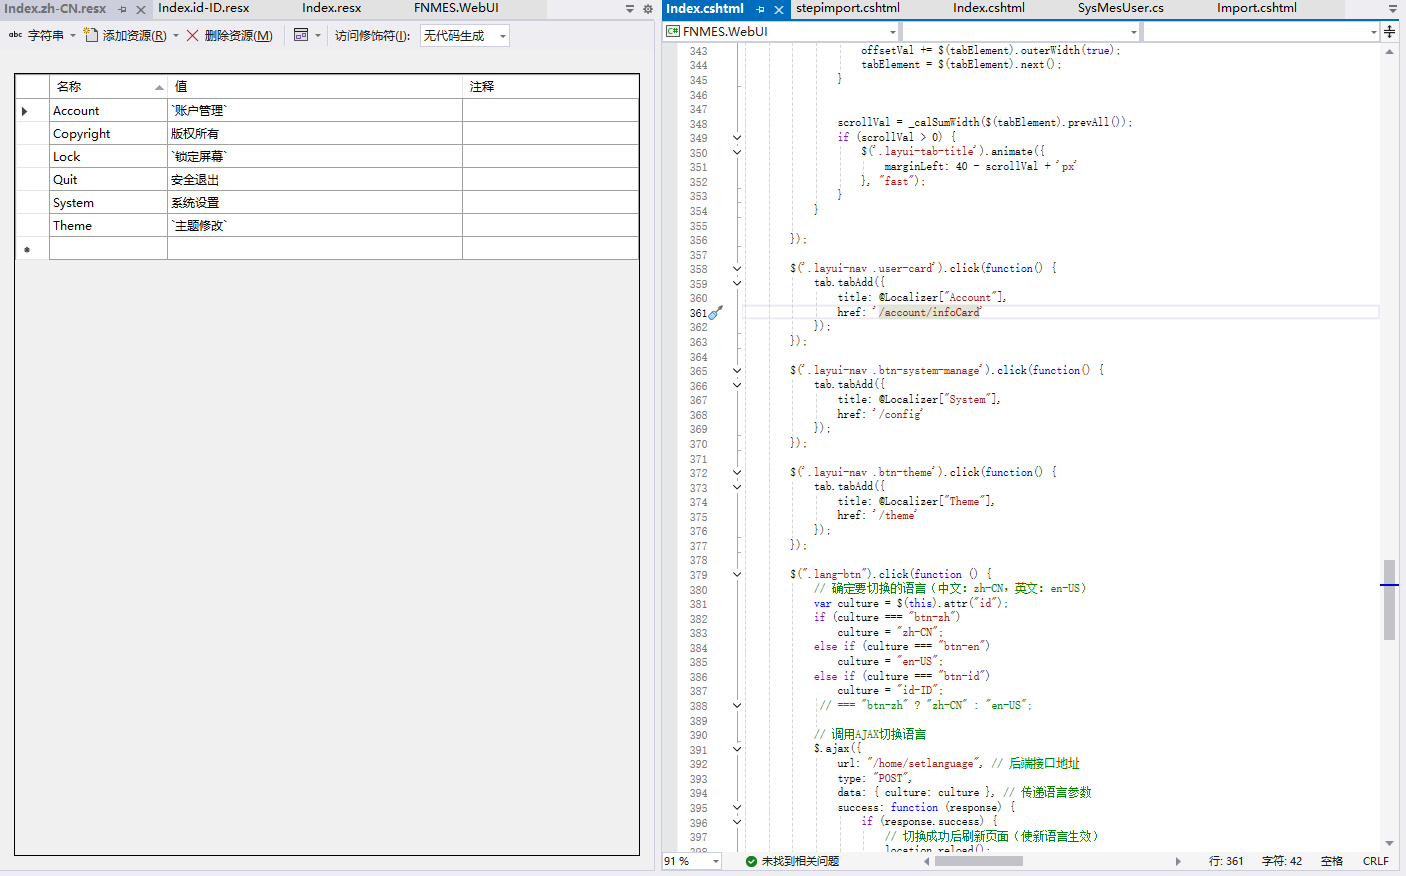Click the split editor window icon

click(x=1389, y=32)
